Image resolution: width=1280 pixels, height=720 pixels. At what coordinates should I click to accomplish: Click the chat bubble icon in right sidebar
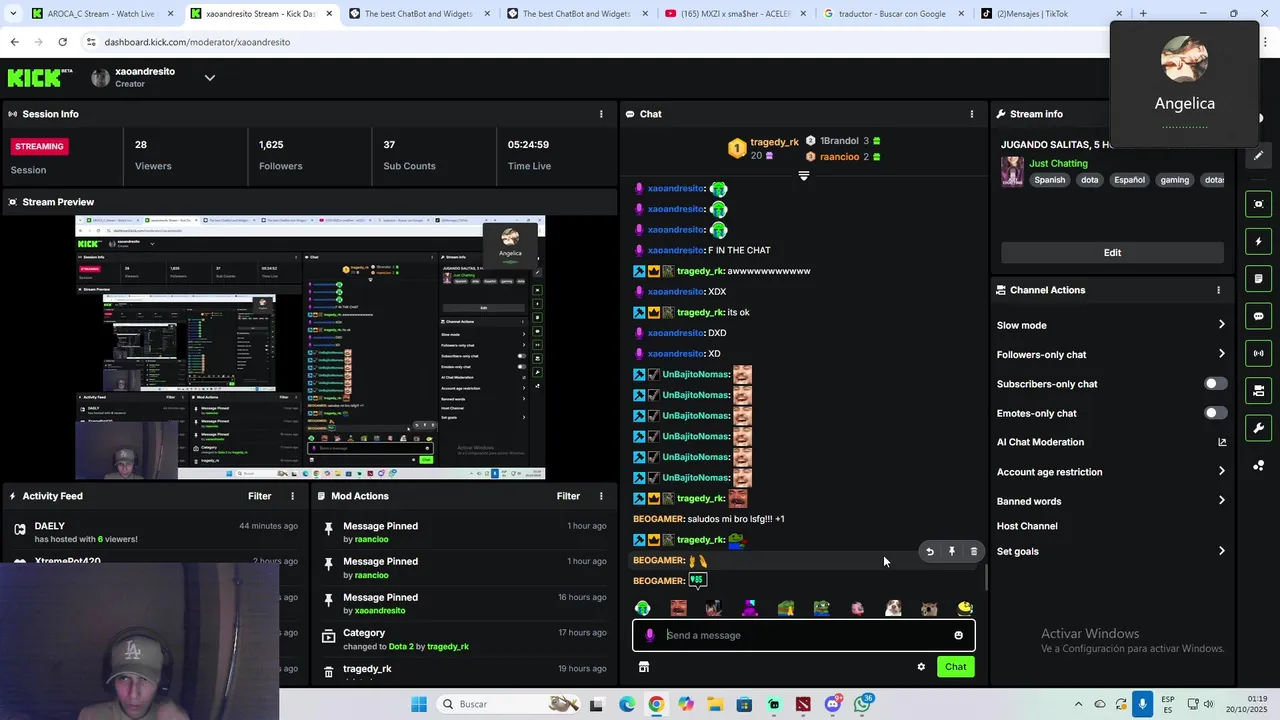tap(1259, 316)
